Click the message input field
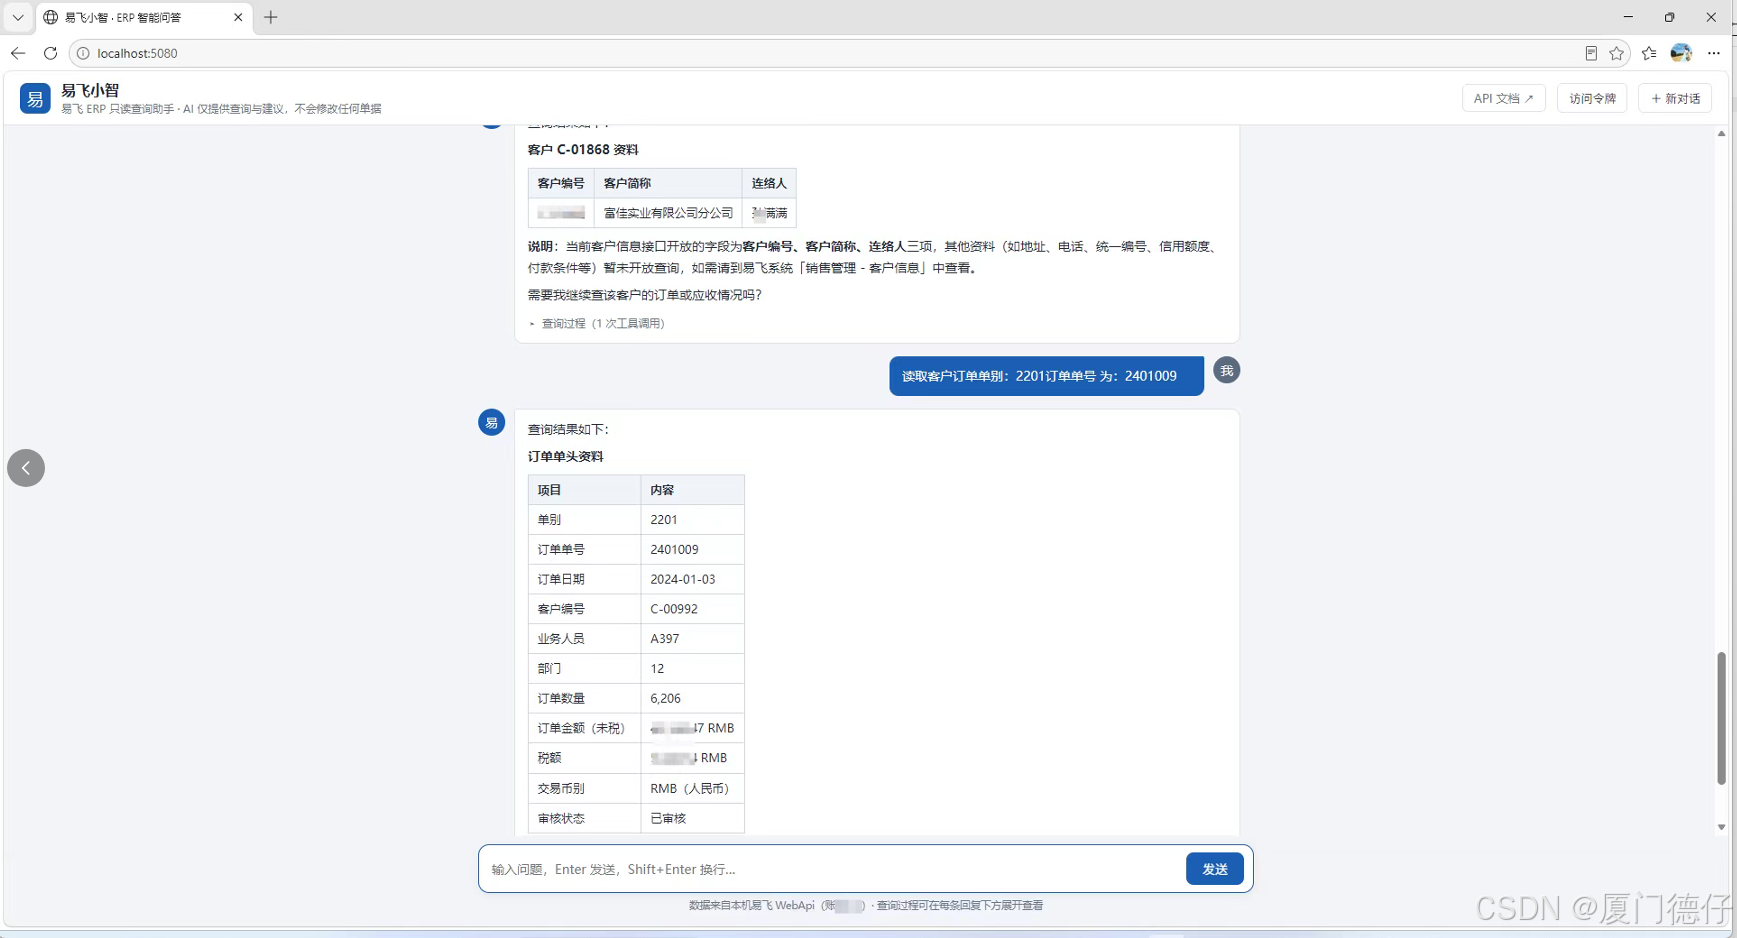This screenshot has width=1737, height=938. [832, 869]
